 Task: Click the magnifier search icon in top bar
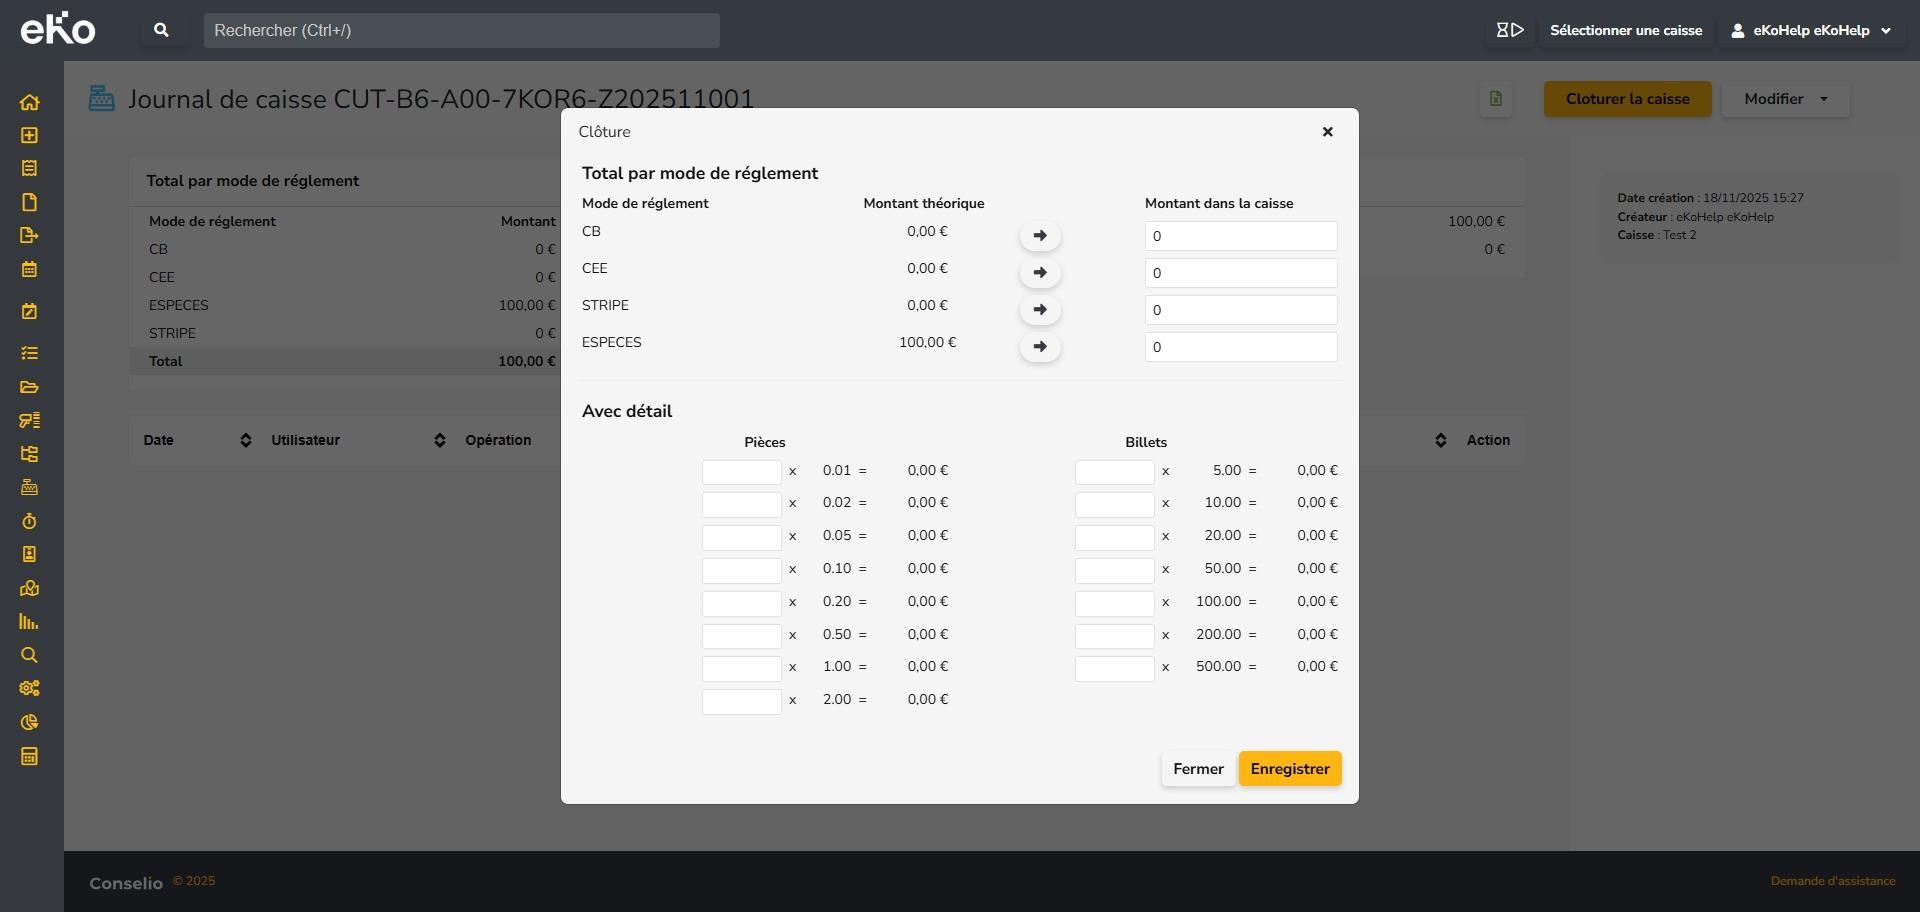pos(161,30)
